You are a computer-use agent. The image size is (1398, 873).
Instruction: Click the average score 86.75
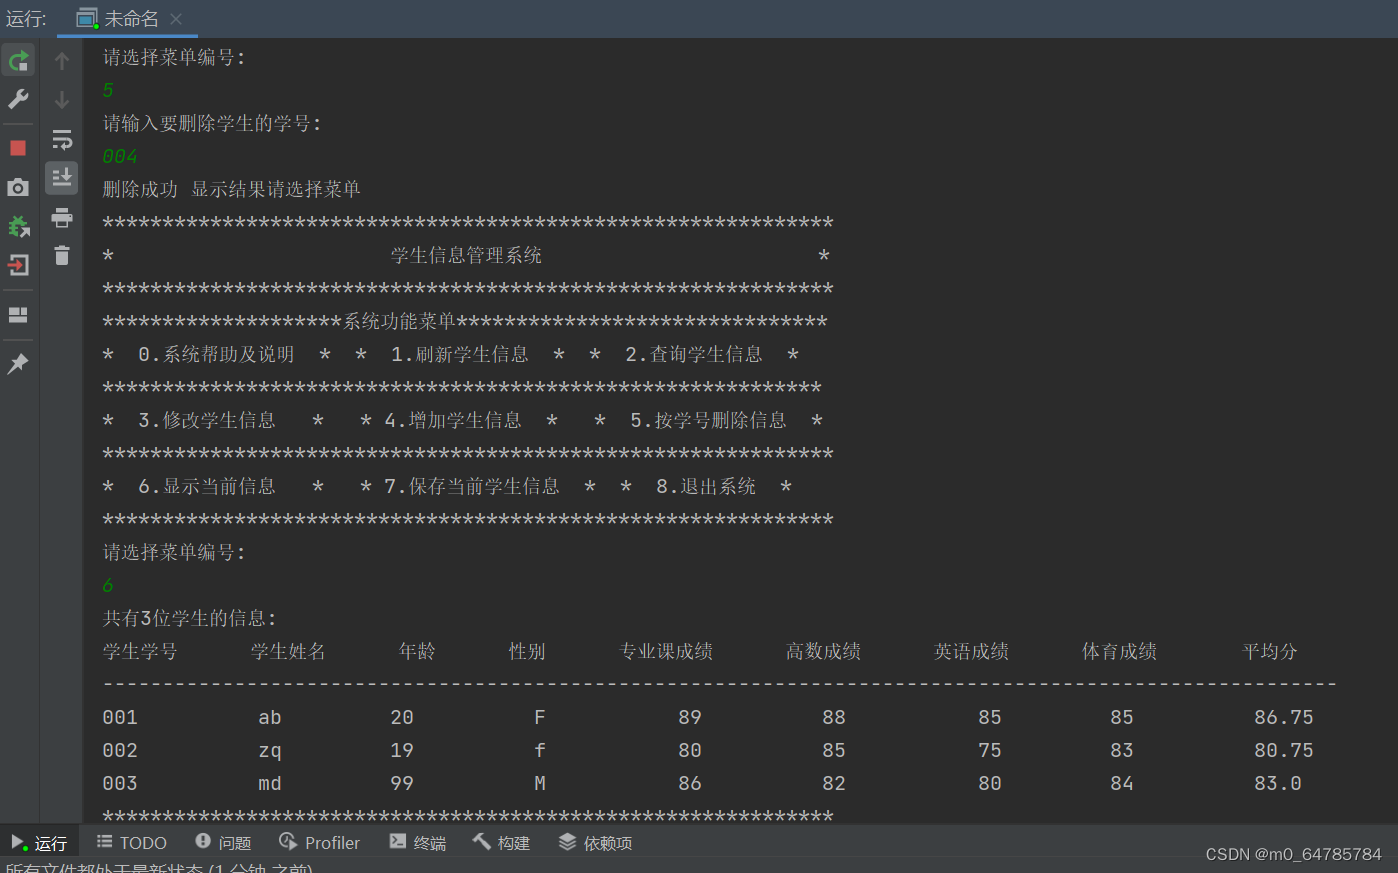pyautogui.click(x=1284, y=717)
